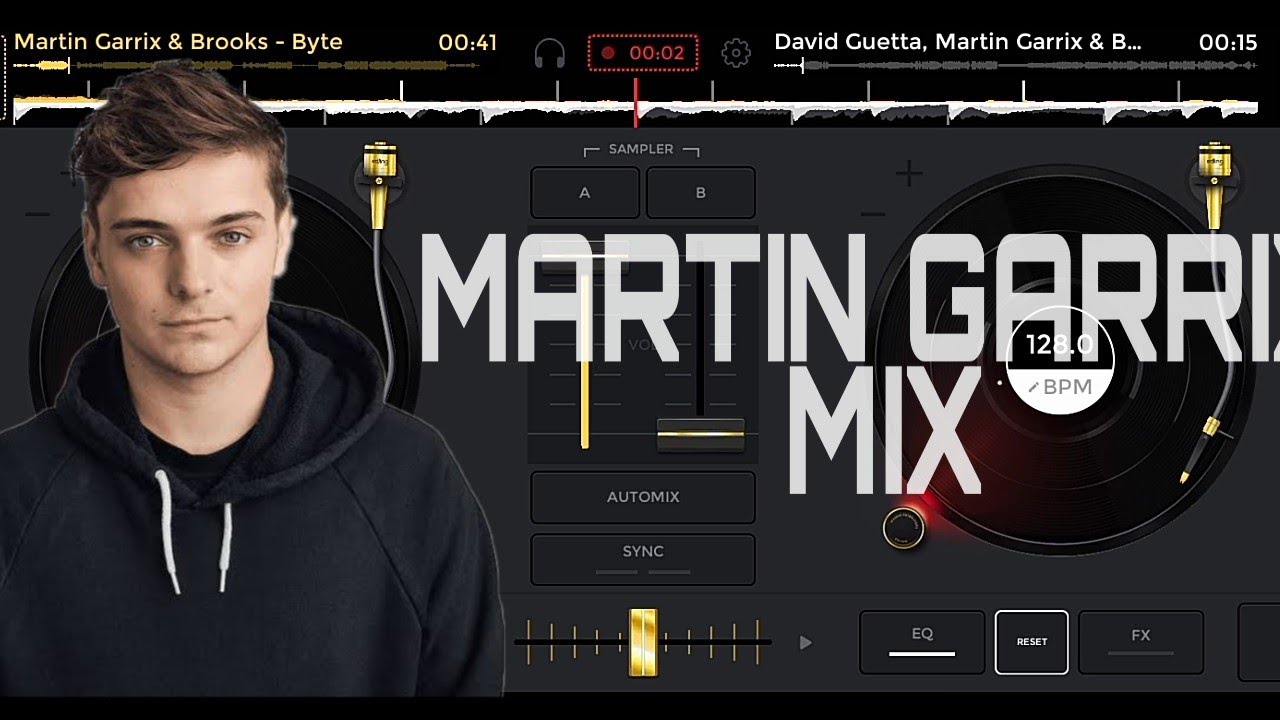This screenshot has height=720, width=1280.
Task: Select sampler A button
Action: tap(585, 193)
